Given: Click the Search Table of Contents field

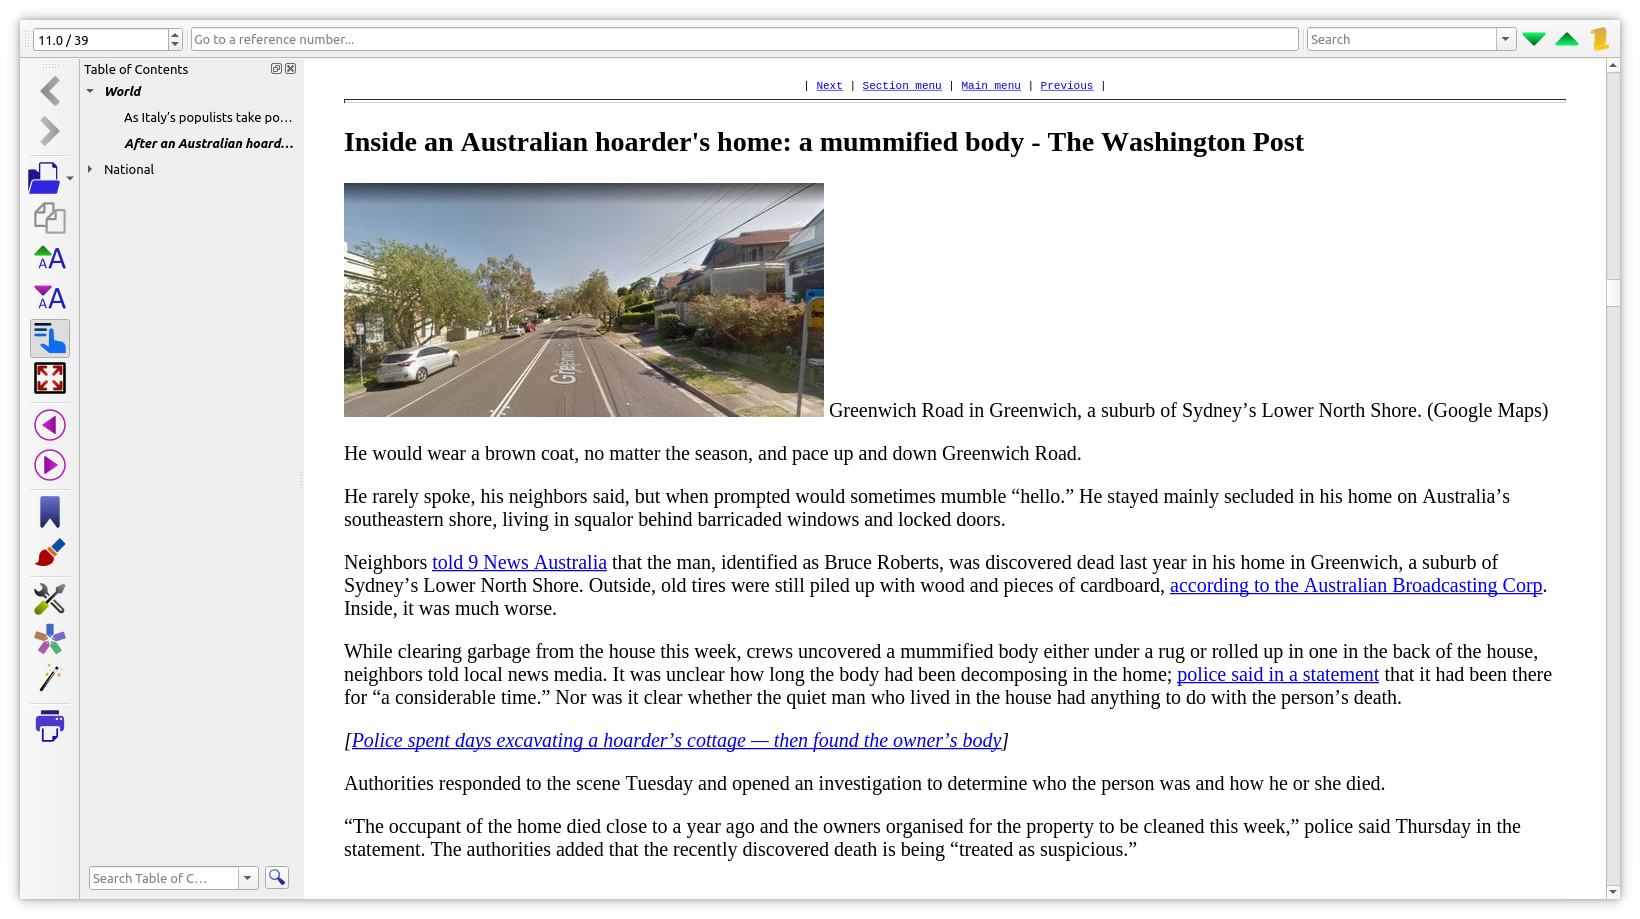Looking at the screenshot, I should (x=164, y=878).
